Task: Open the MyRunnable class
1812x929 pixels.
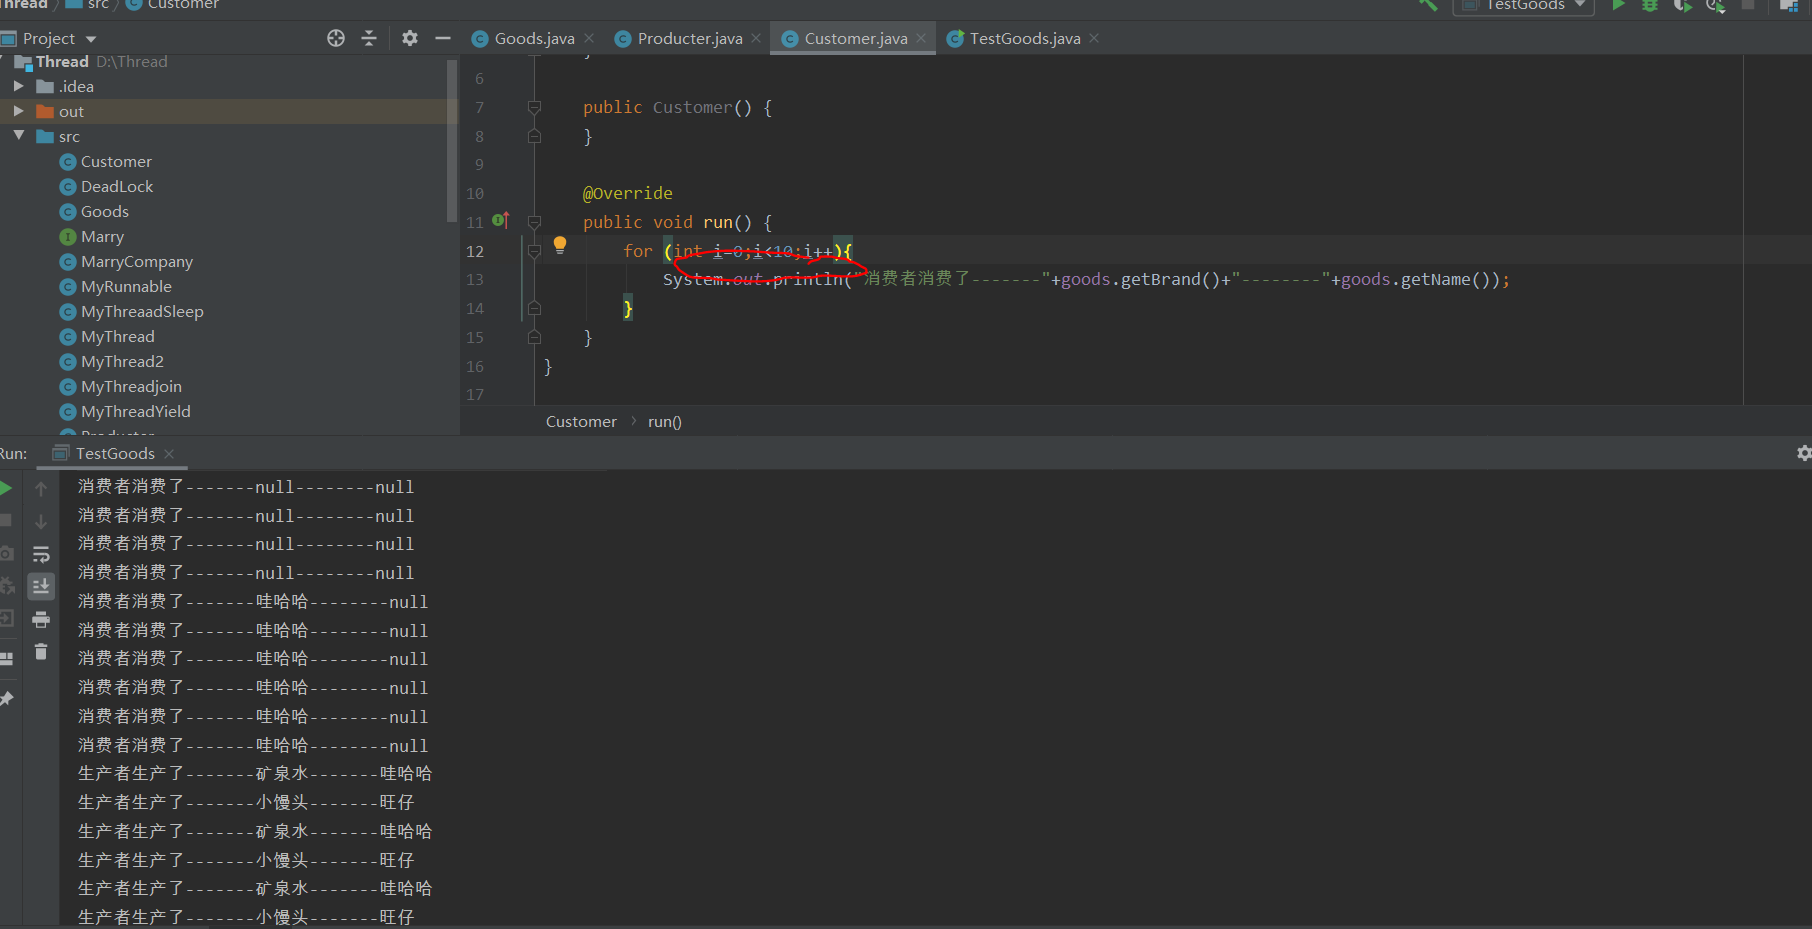Action: coord(126,286)
